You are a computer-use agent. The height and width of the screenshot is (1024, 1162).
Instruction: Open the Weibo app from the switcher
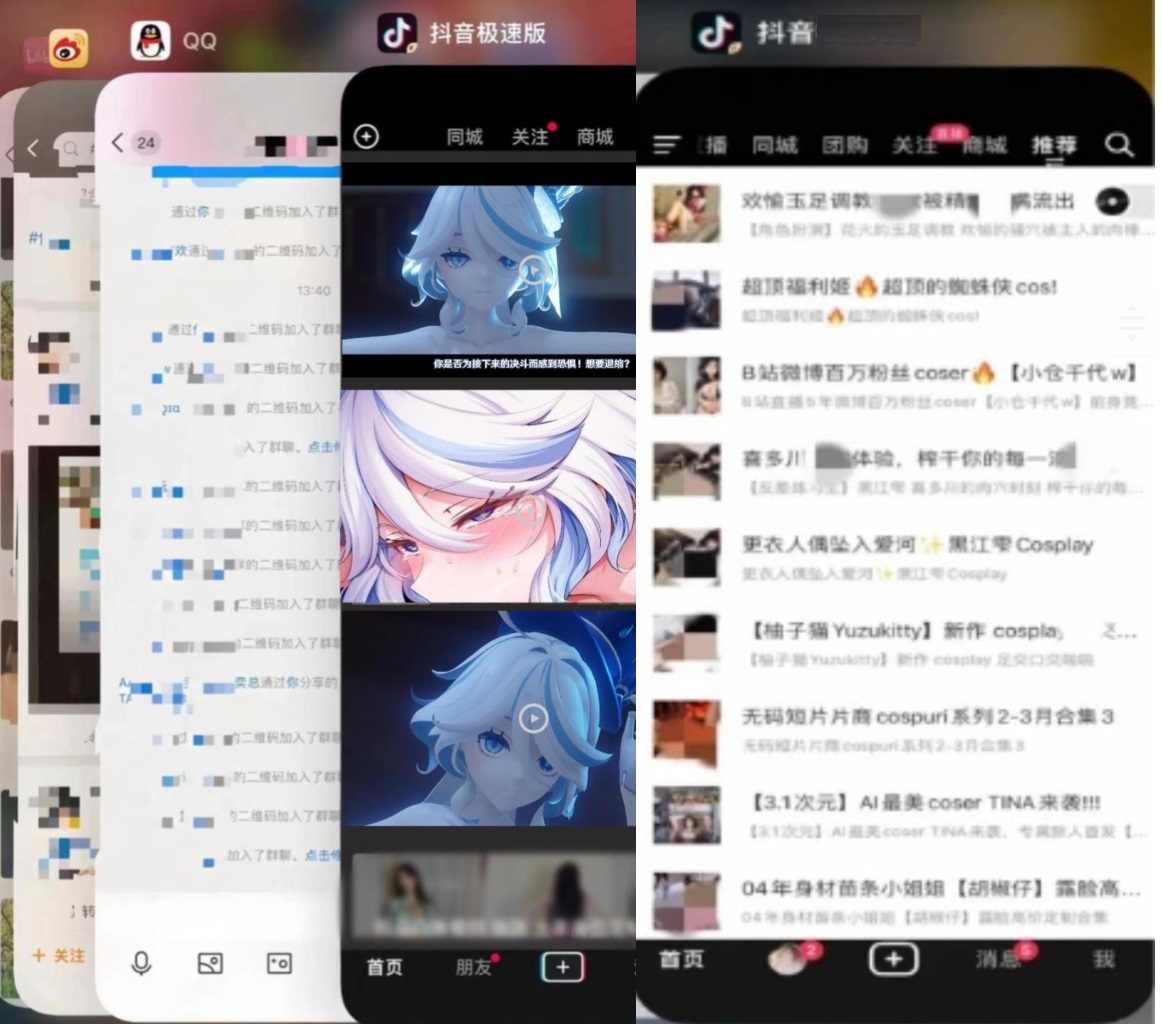click(68, 49)
